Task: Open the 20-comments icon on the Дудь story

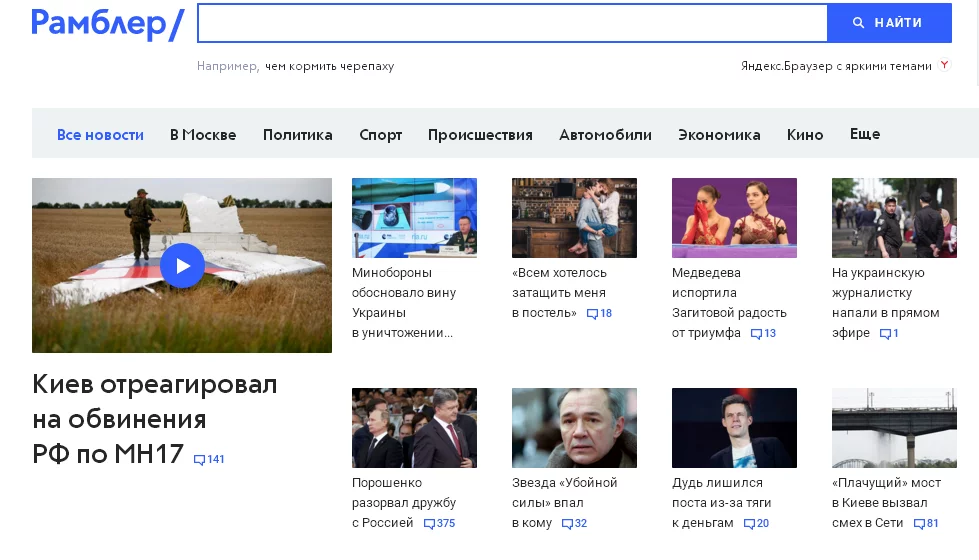Action: (749, 524)
